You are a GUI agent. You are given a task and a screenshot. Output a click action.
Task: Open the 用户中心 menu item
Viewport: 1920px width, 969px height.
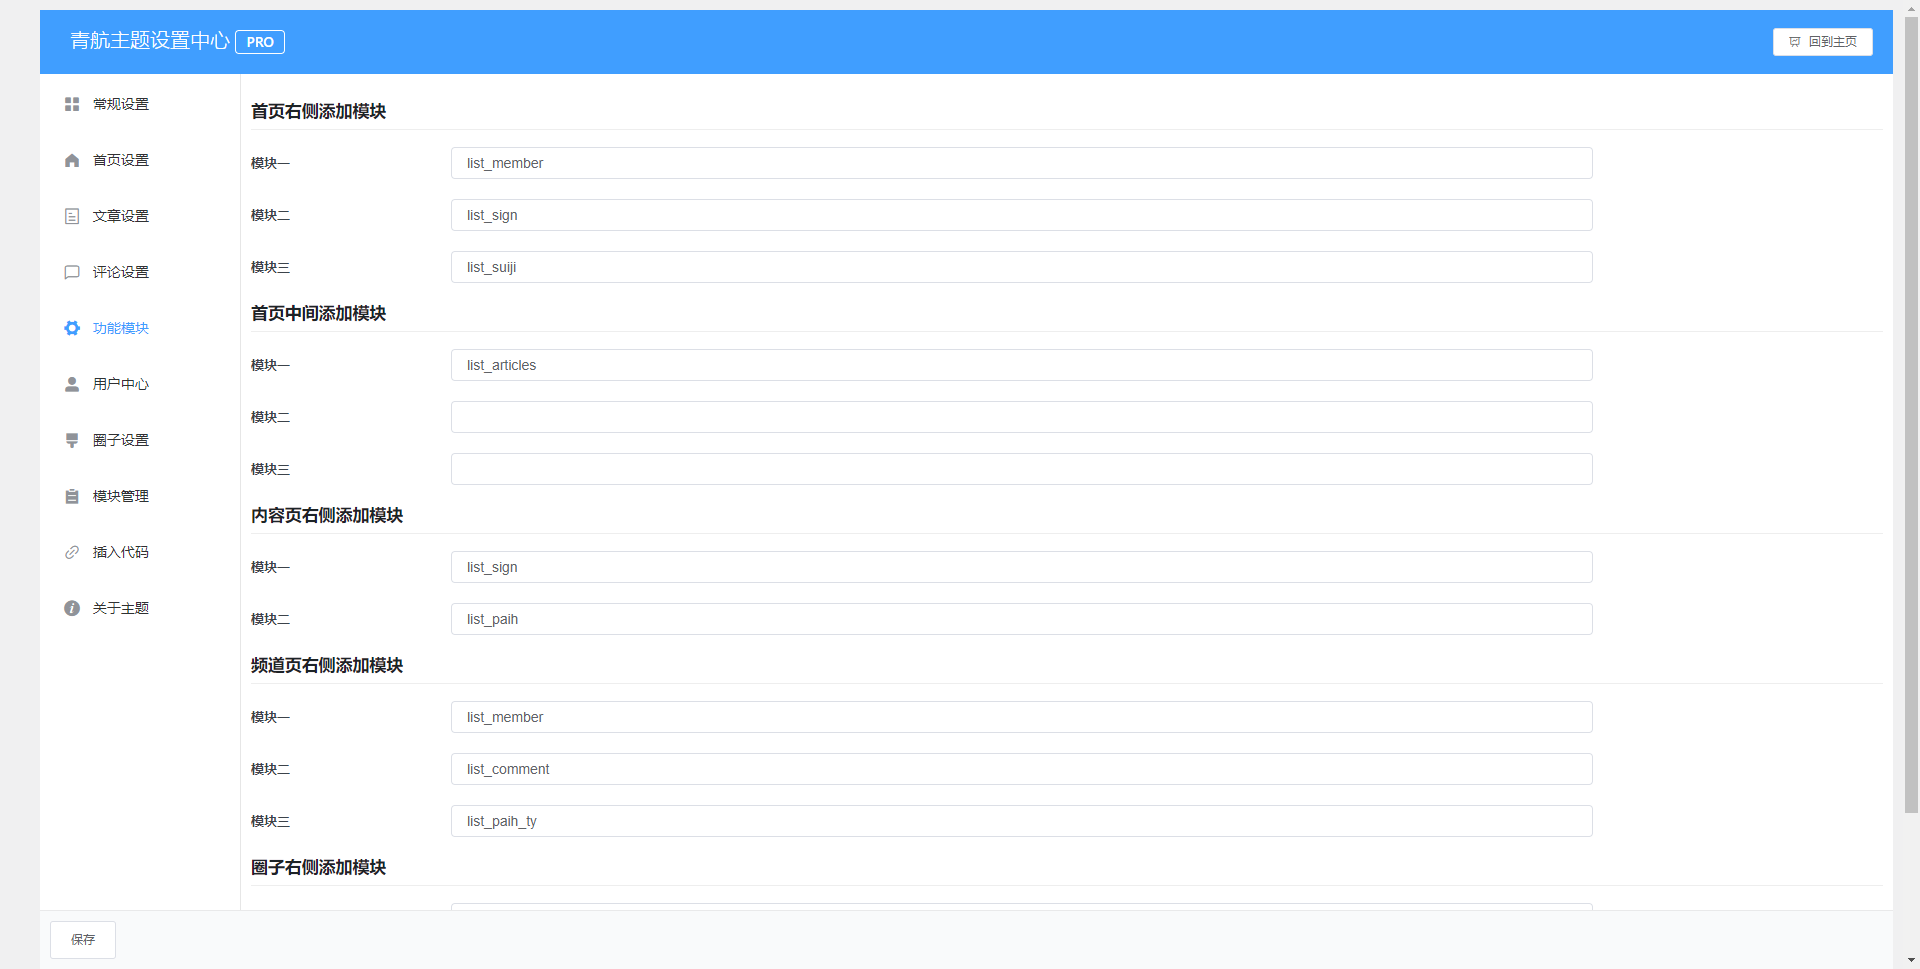(x=120, y=384)
